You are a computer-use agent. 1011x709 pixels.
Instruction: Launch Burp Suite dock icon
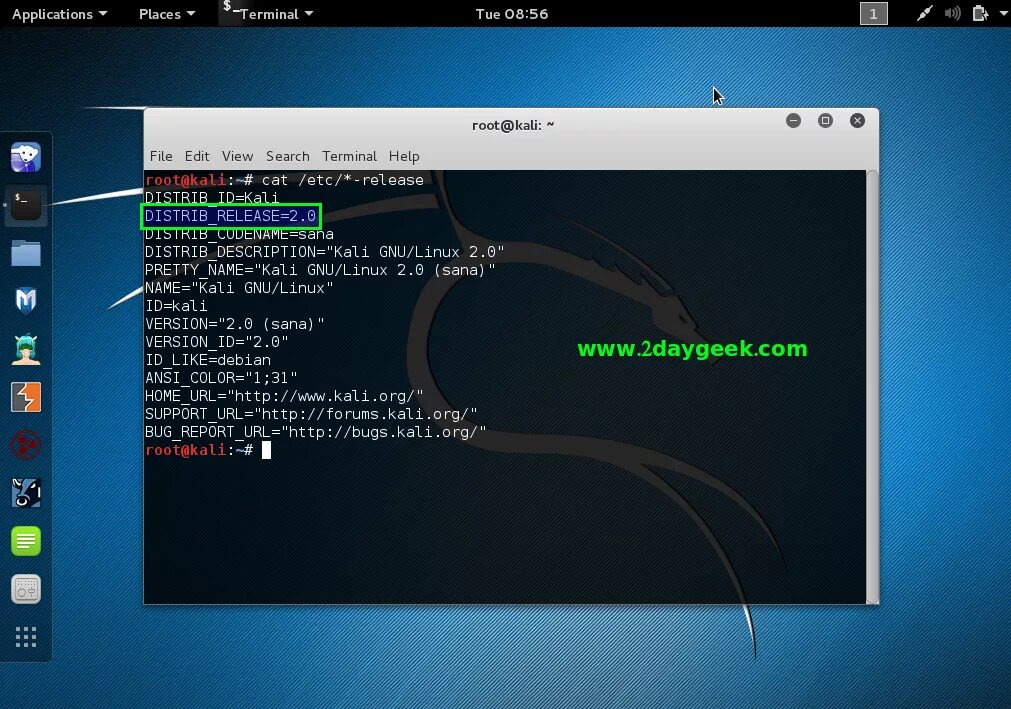(26, 397)
